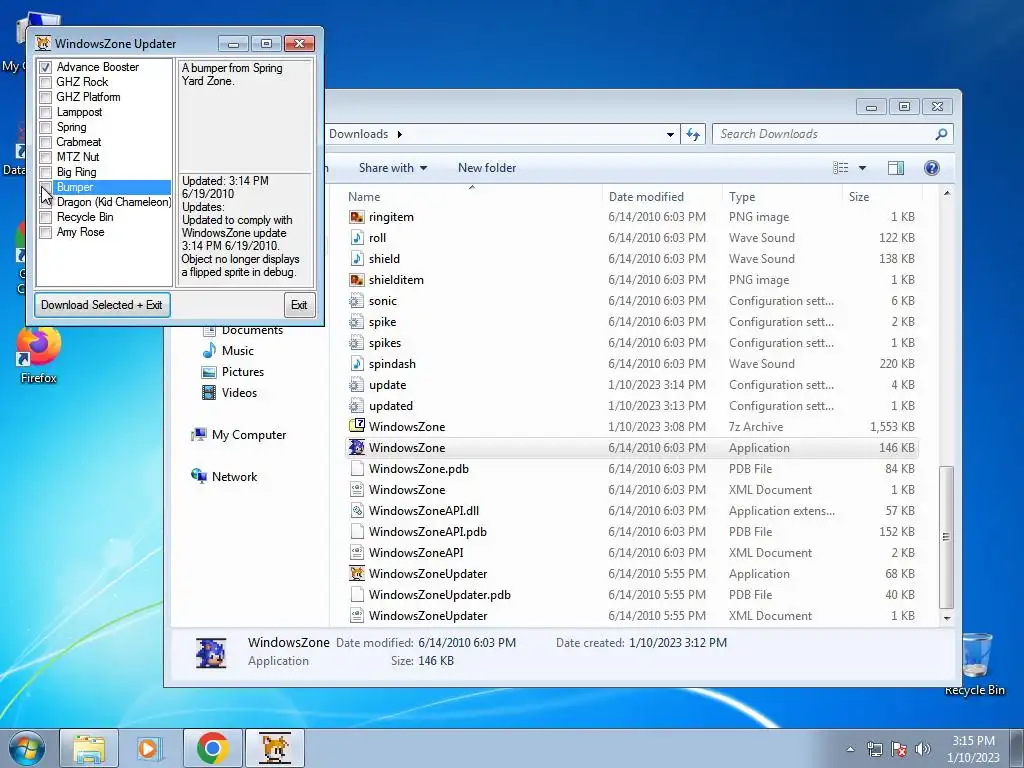Select the sonic configuration file icon
This screenshot has height=768, width=1024.
click(x=357, y=301)
